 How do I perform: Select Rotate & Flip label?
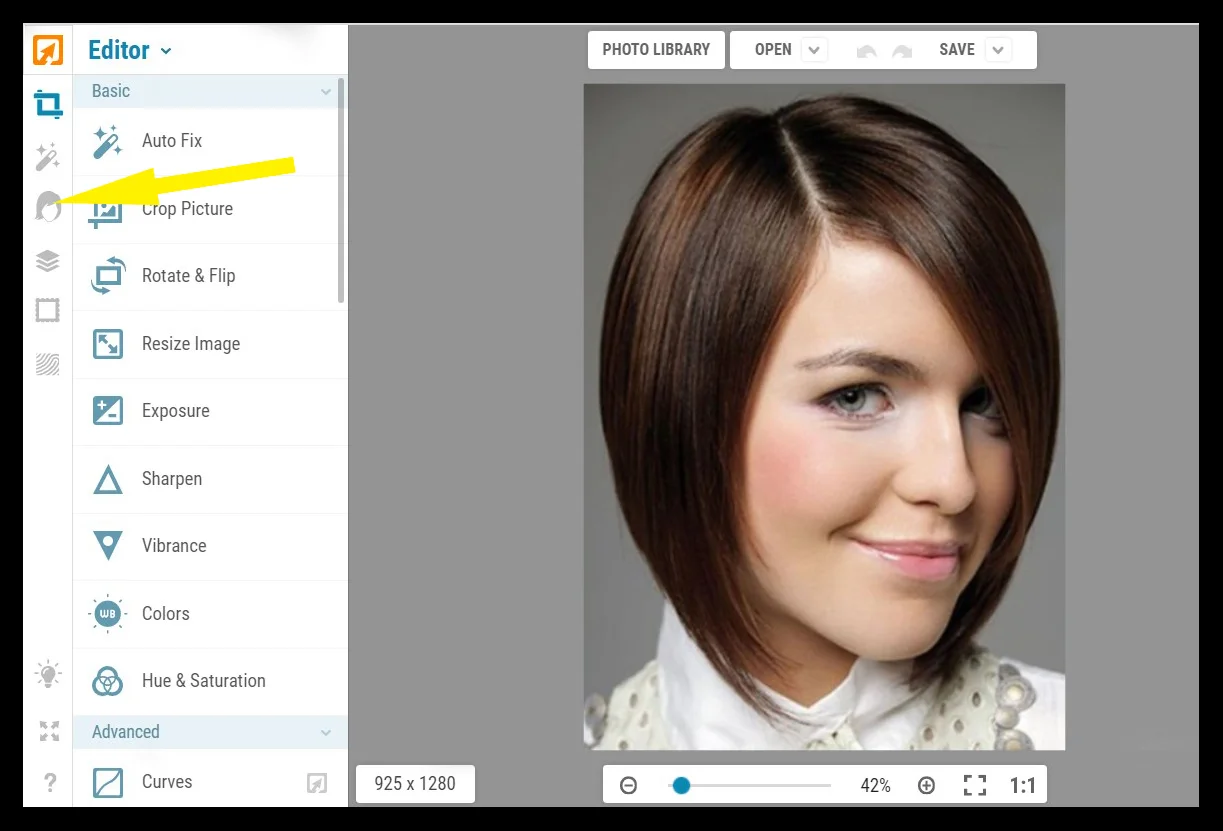click(189, 276)
